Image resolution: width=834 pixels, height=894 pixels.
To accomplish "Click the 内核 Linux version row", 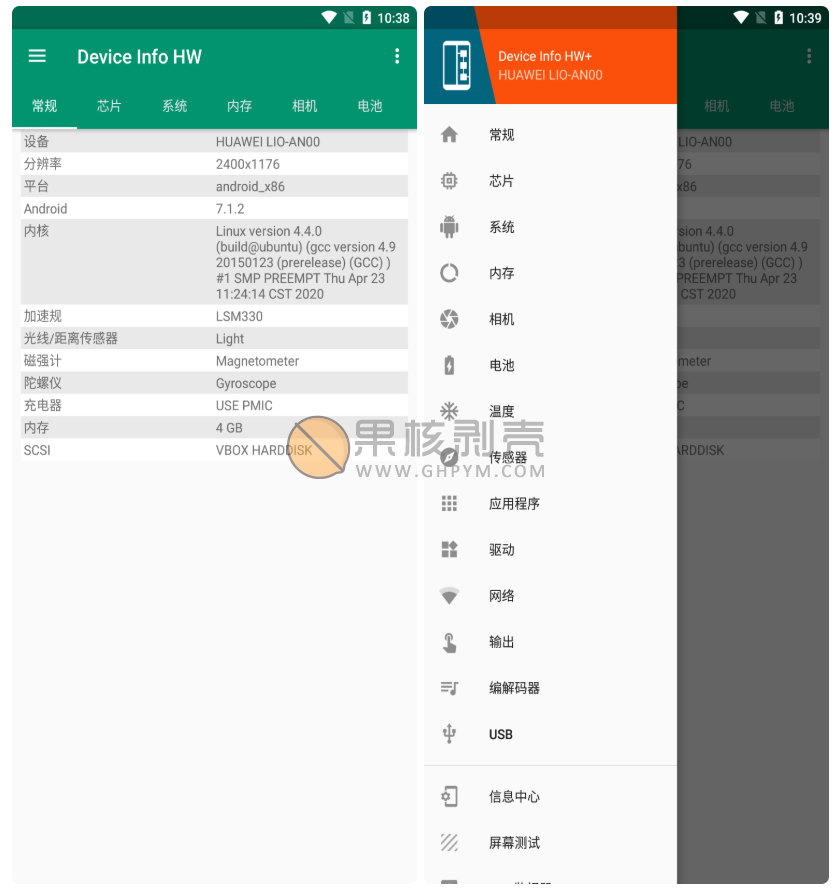I will [214, 262].
